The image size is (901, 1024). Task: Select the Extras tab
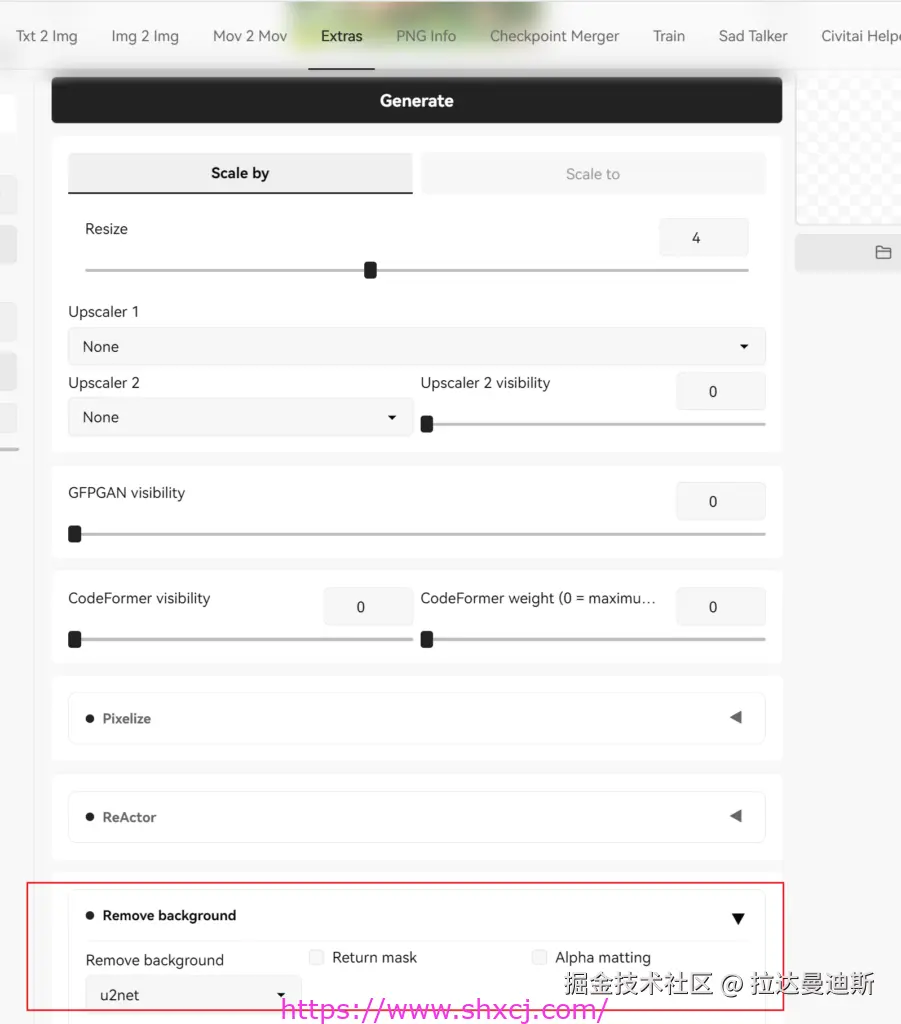click(x=341, y=36)
